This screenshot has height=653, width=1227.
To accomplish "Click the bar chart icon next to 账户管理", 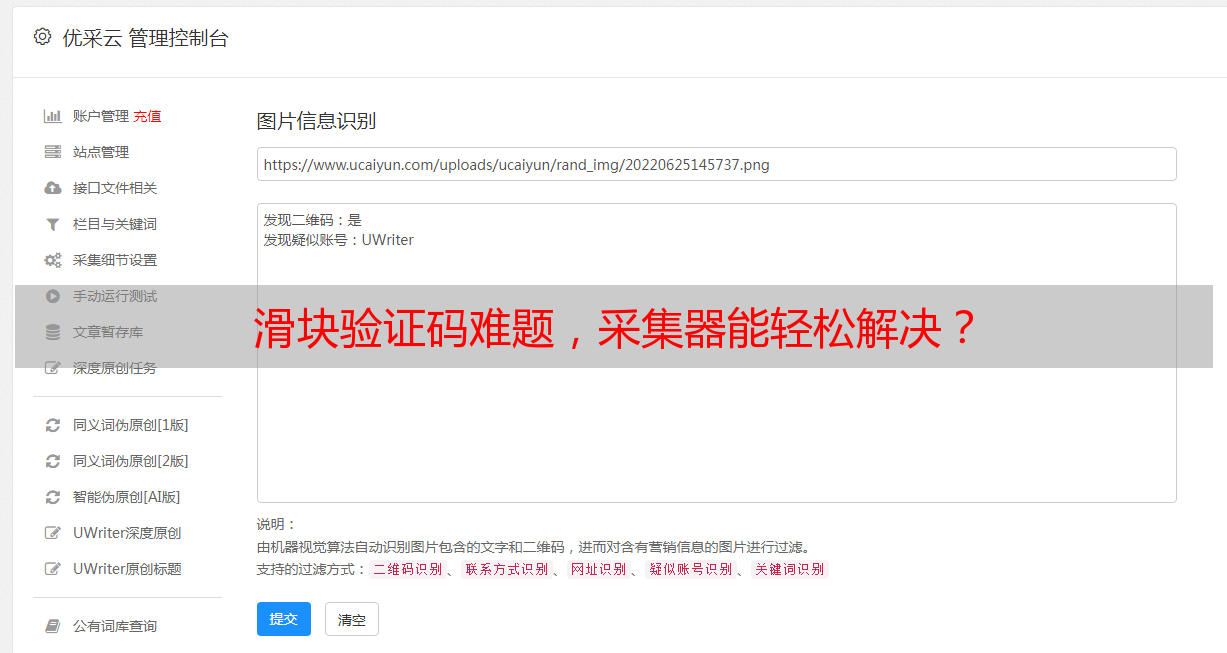I will point(53,116).
